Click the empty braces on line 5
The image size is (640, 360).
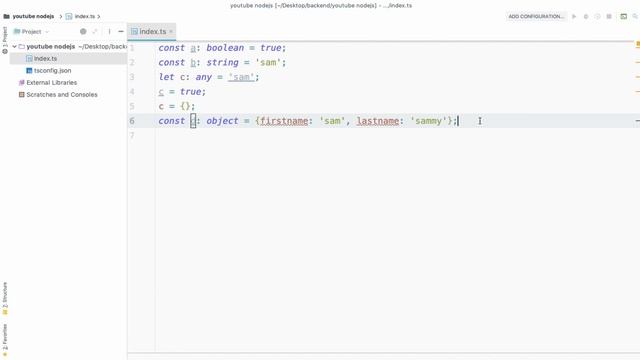[185, 106]
